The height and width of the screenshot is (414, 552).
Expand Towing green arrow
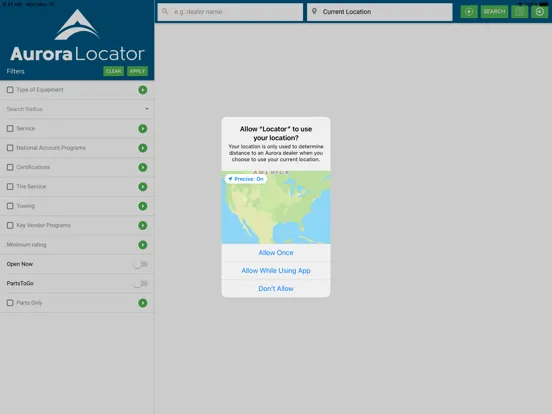143,206
